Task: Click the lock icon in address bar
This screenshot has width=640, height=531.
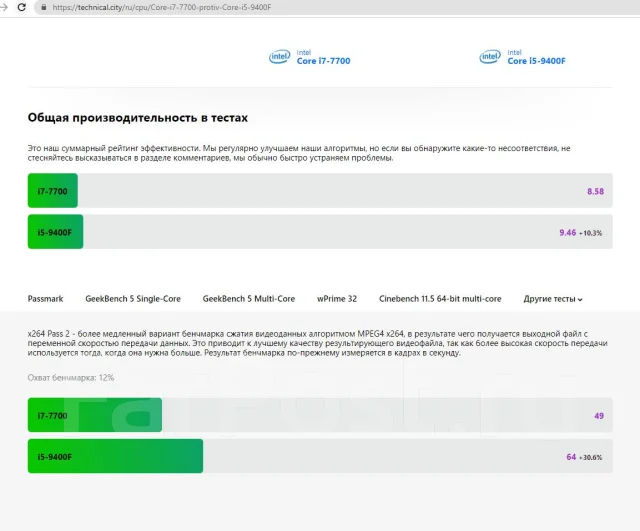Action: [43, 7]
